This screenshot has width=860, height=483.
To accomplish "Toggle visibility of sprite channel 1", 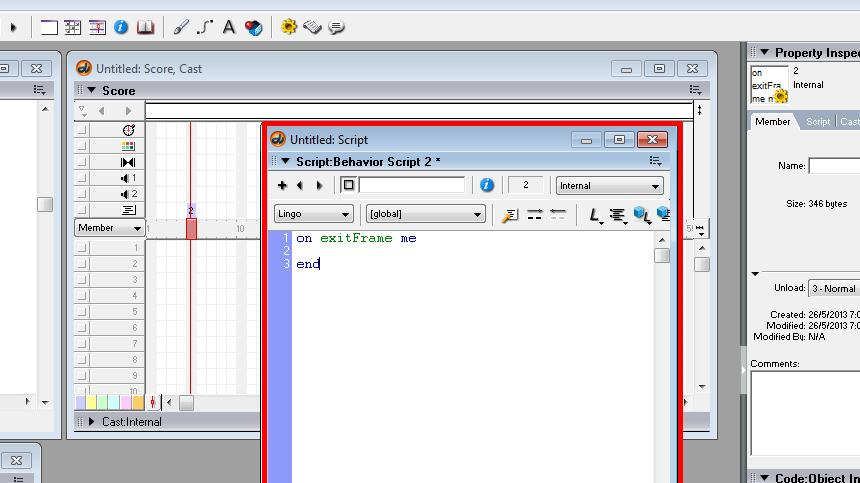I will click(x=82, y=248).
